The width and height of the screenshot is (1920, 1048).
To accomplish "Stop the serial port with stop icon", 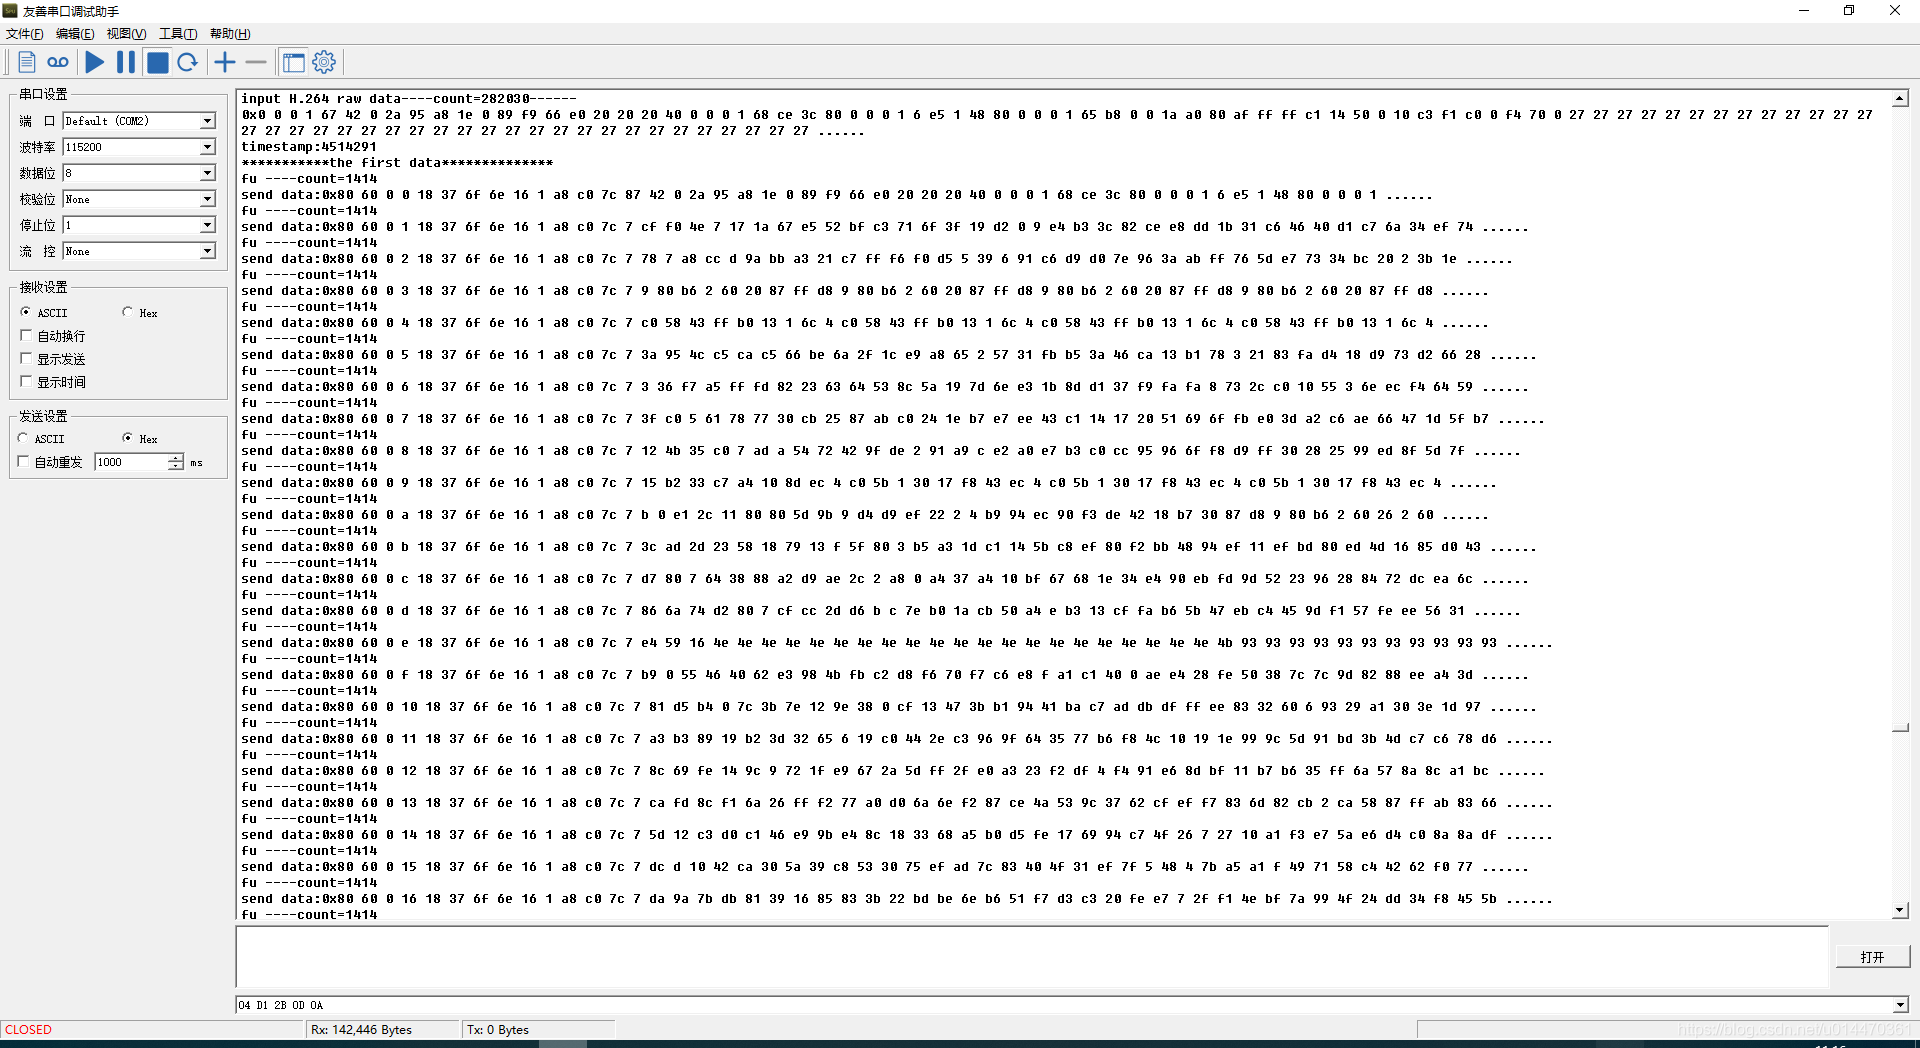I will [x=157, y=62].
